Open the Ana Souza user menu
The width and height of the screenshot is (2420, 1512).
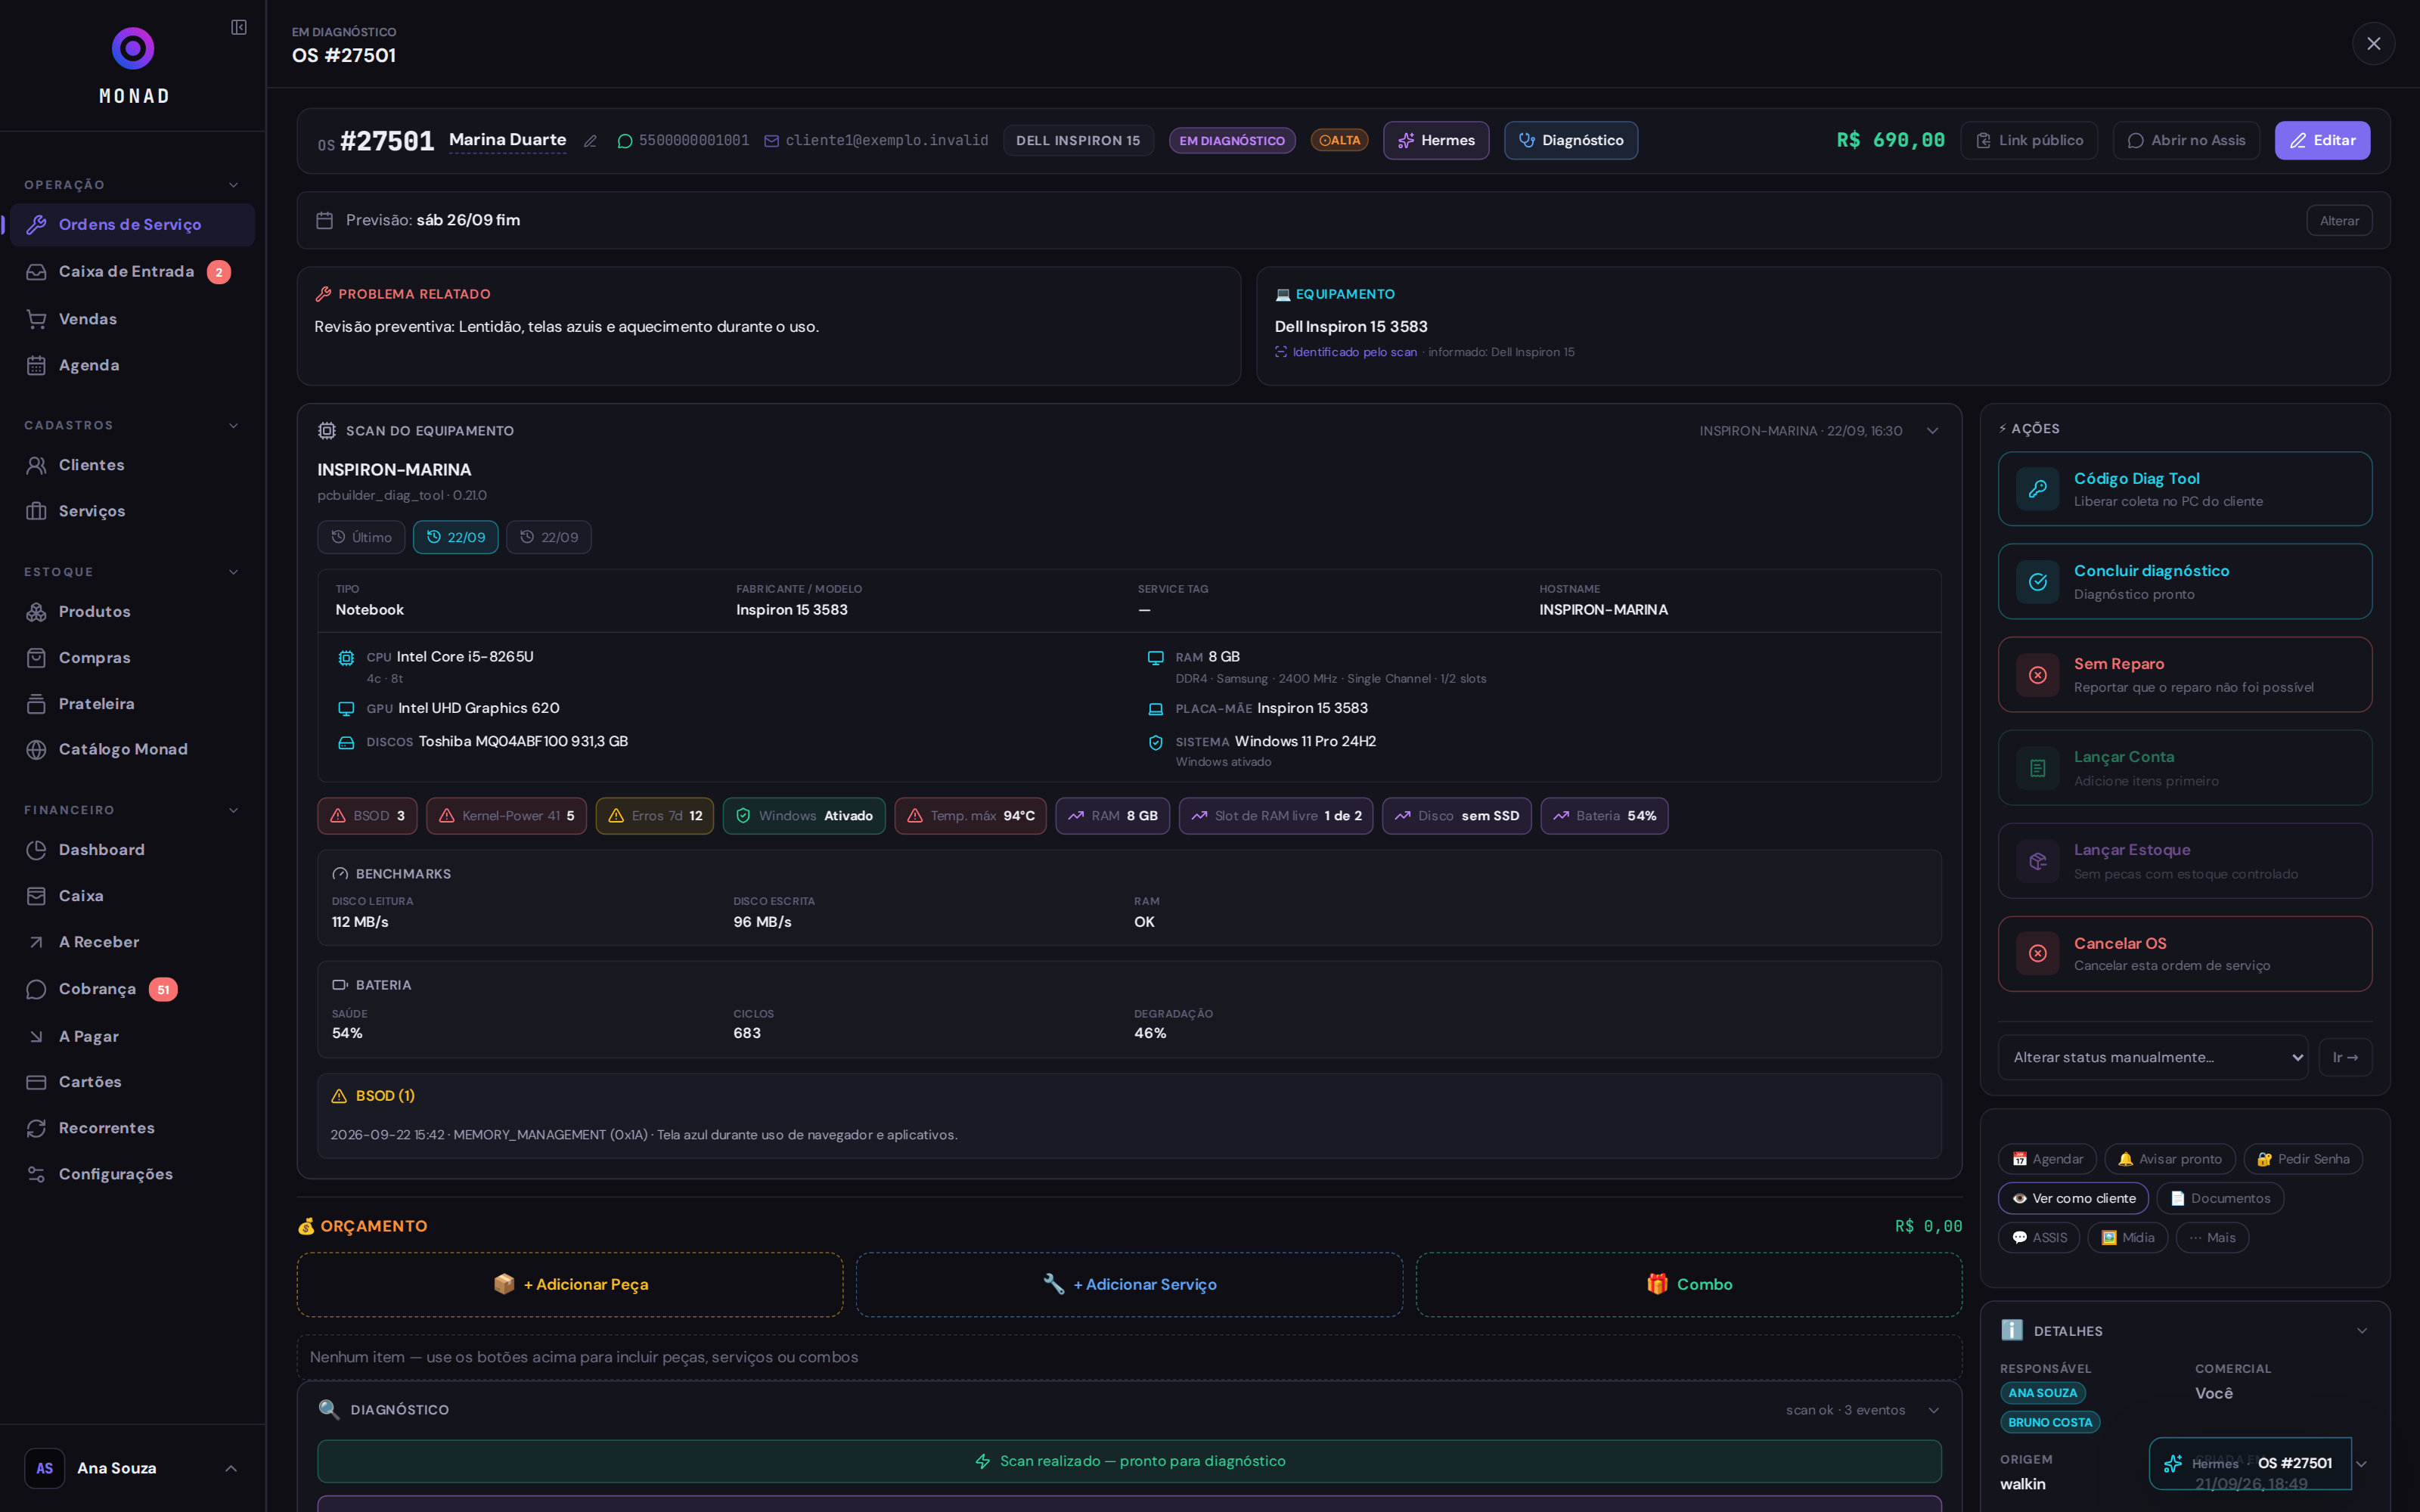[x=132, y=1468]
